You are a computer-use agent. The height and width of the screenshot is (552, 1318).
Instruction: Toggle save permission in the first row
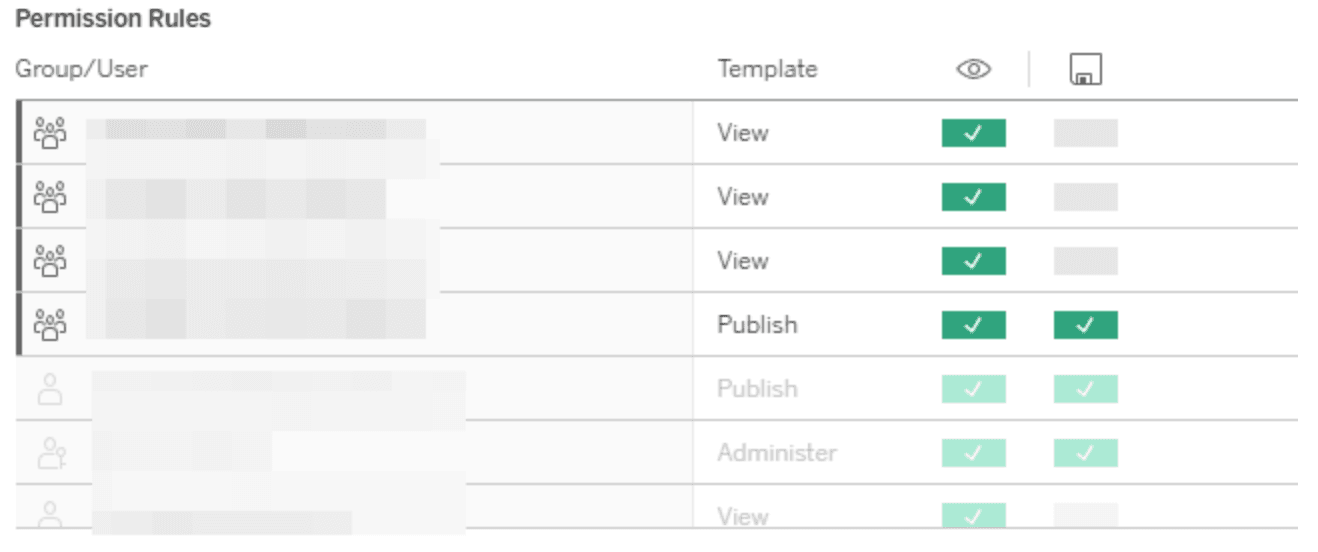(x=1085, y=133)
